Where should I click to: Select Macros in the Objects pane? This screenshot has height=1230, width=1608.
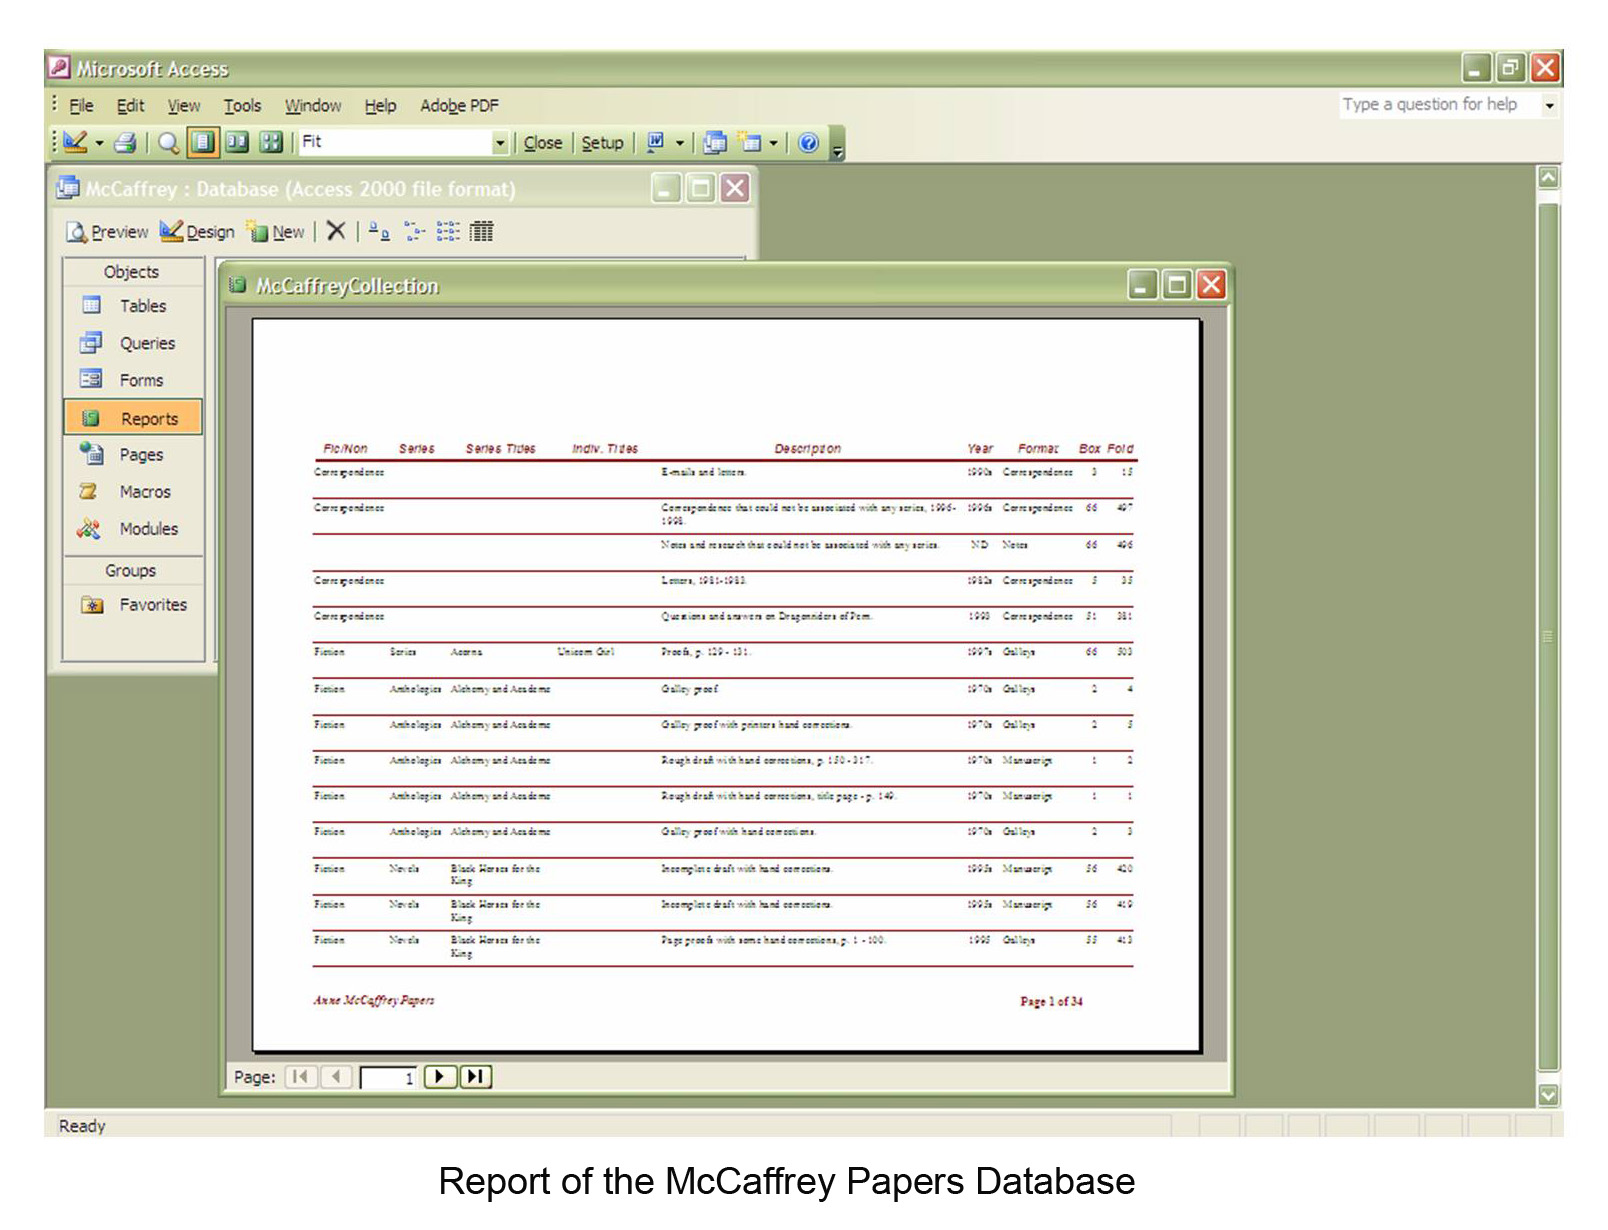[x=133, y=492]
